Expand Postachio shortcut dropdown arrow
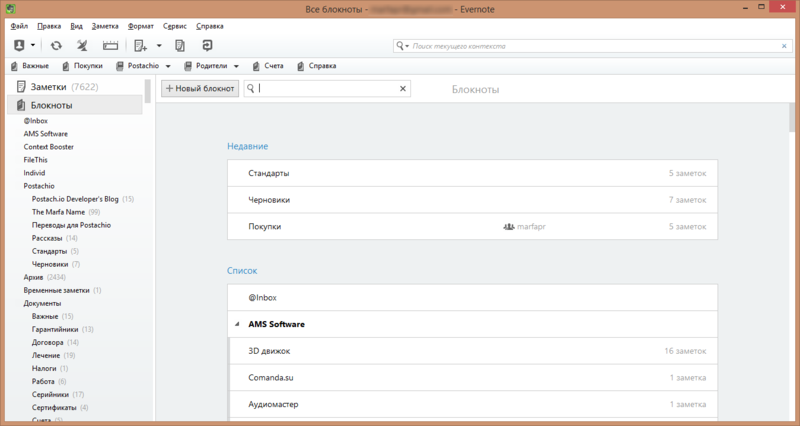 (x=168, y=66)
